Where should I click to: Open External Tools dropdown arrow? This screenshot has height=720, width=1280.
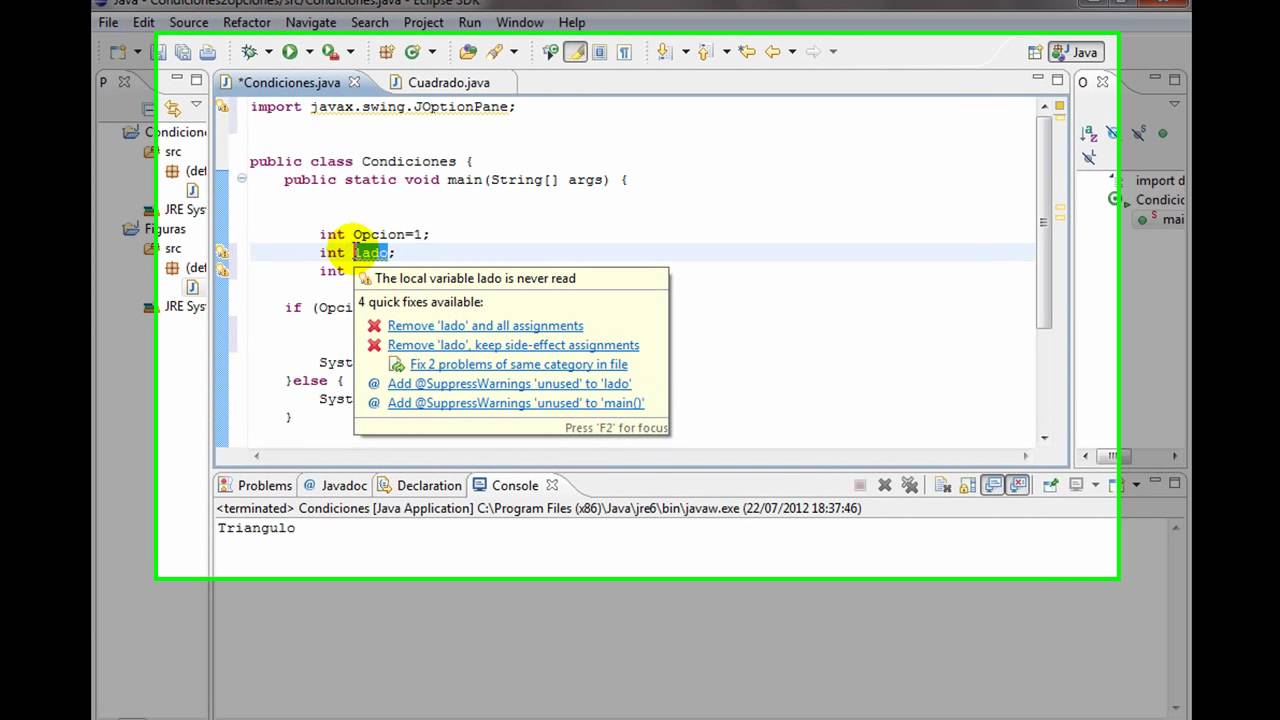351,52
